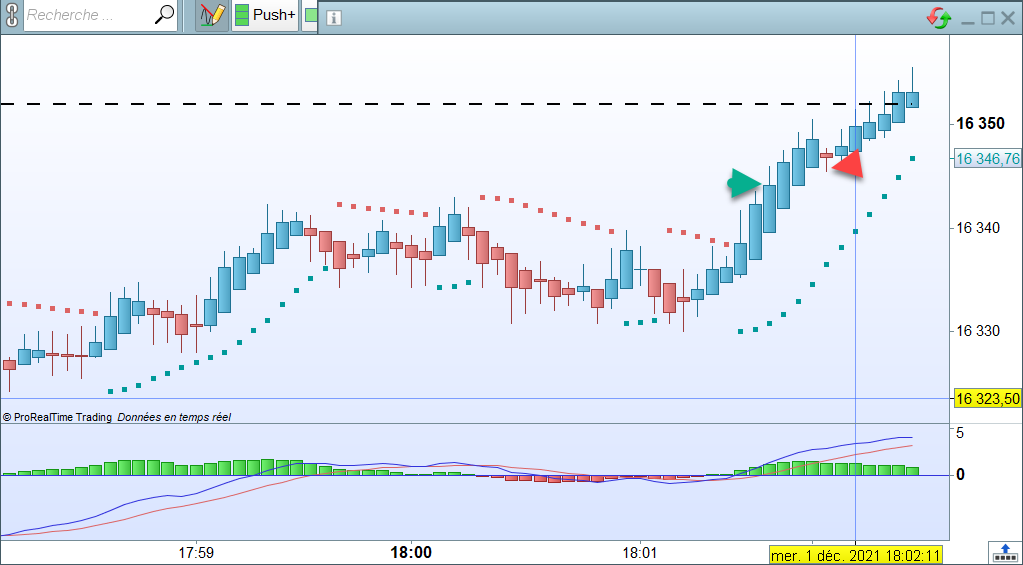Click the yellow price label 16 323,50
Viewport: 1023px width, 565px height.
tap(988, 398)
